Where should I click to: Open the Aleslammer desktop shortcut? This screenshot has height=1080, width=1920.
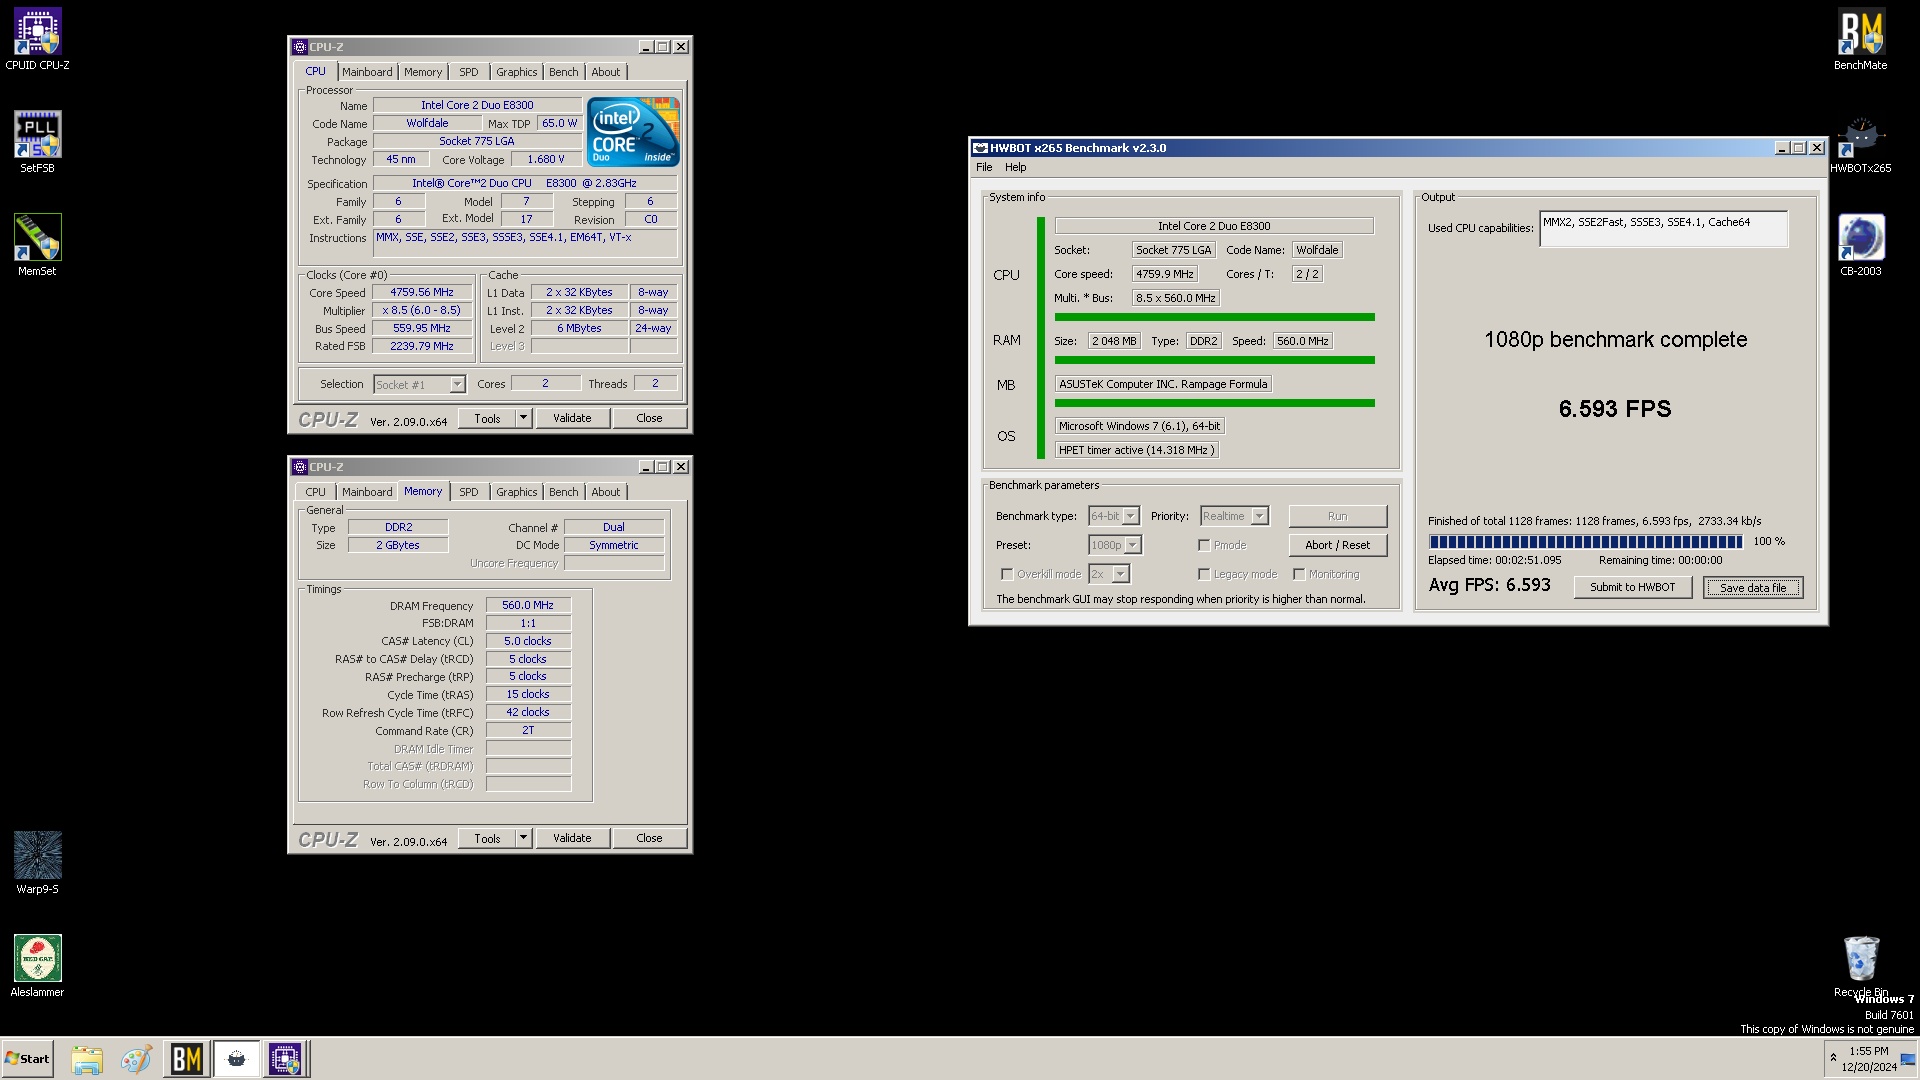pyautogui.click(x=37, y=966)
